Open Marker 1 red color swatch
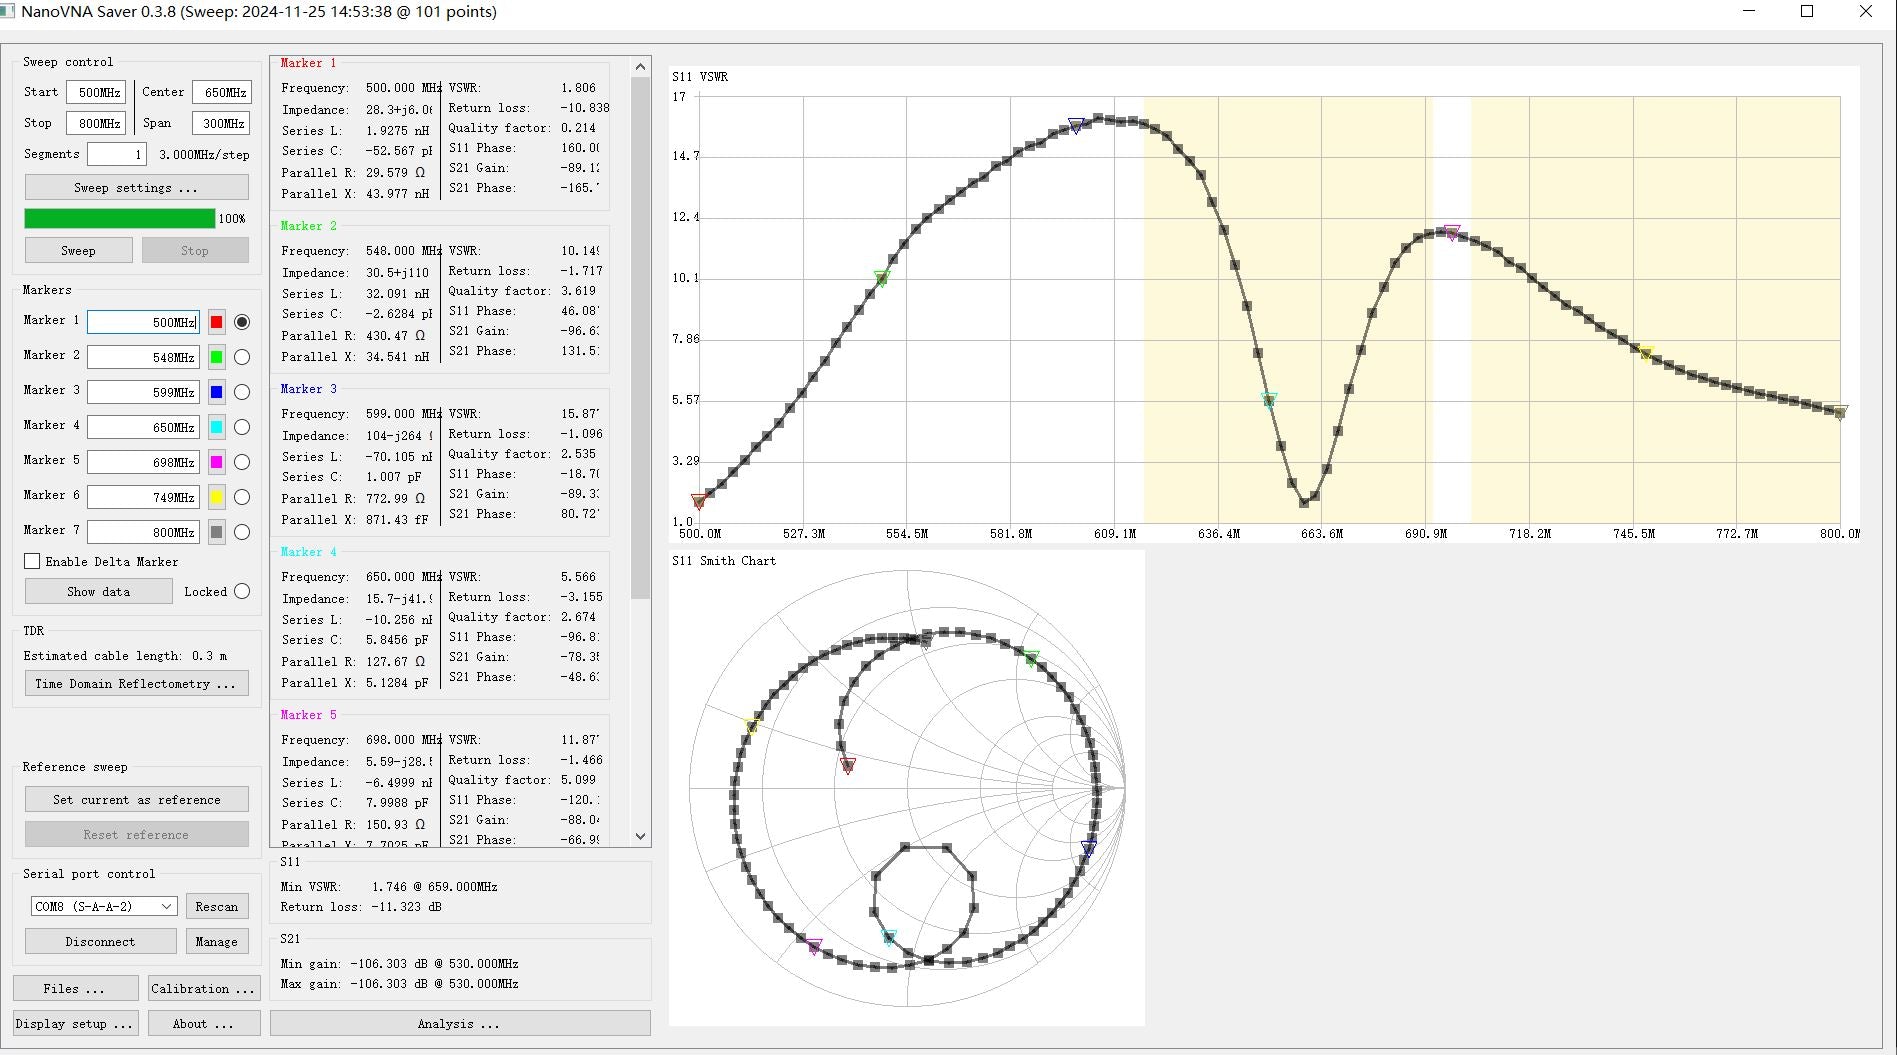The width and height of the screenshot is (1897, 1055). pos(216,322)
